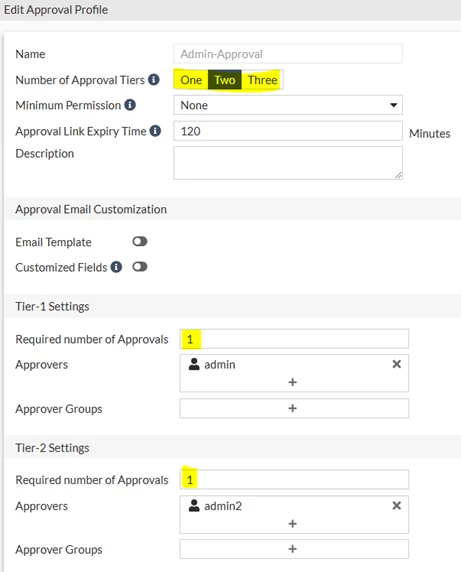Select One approval tier

pyautogui.click(x=191, y=80)
